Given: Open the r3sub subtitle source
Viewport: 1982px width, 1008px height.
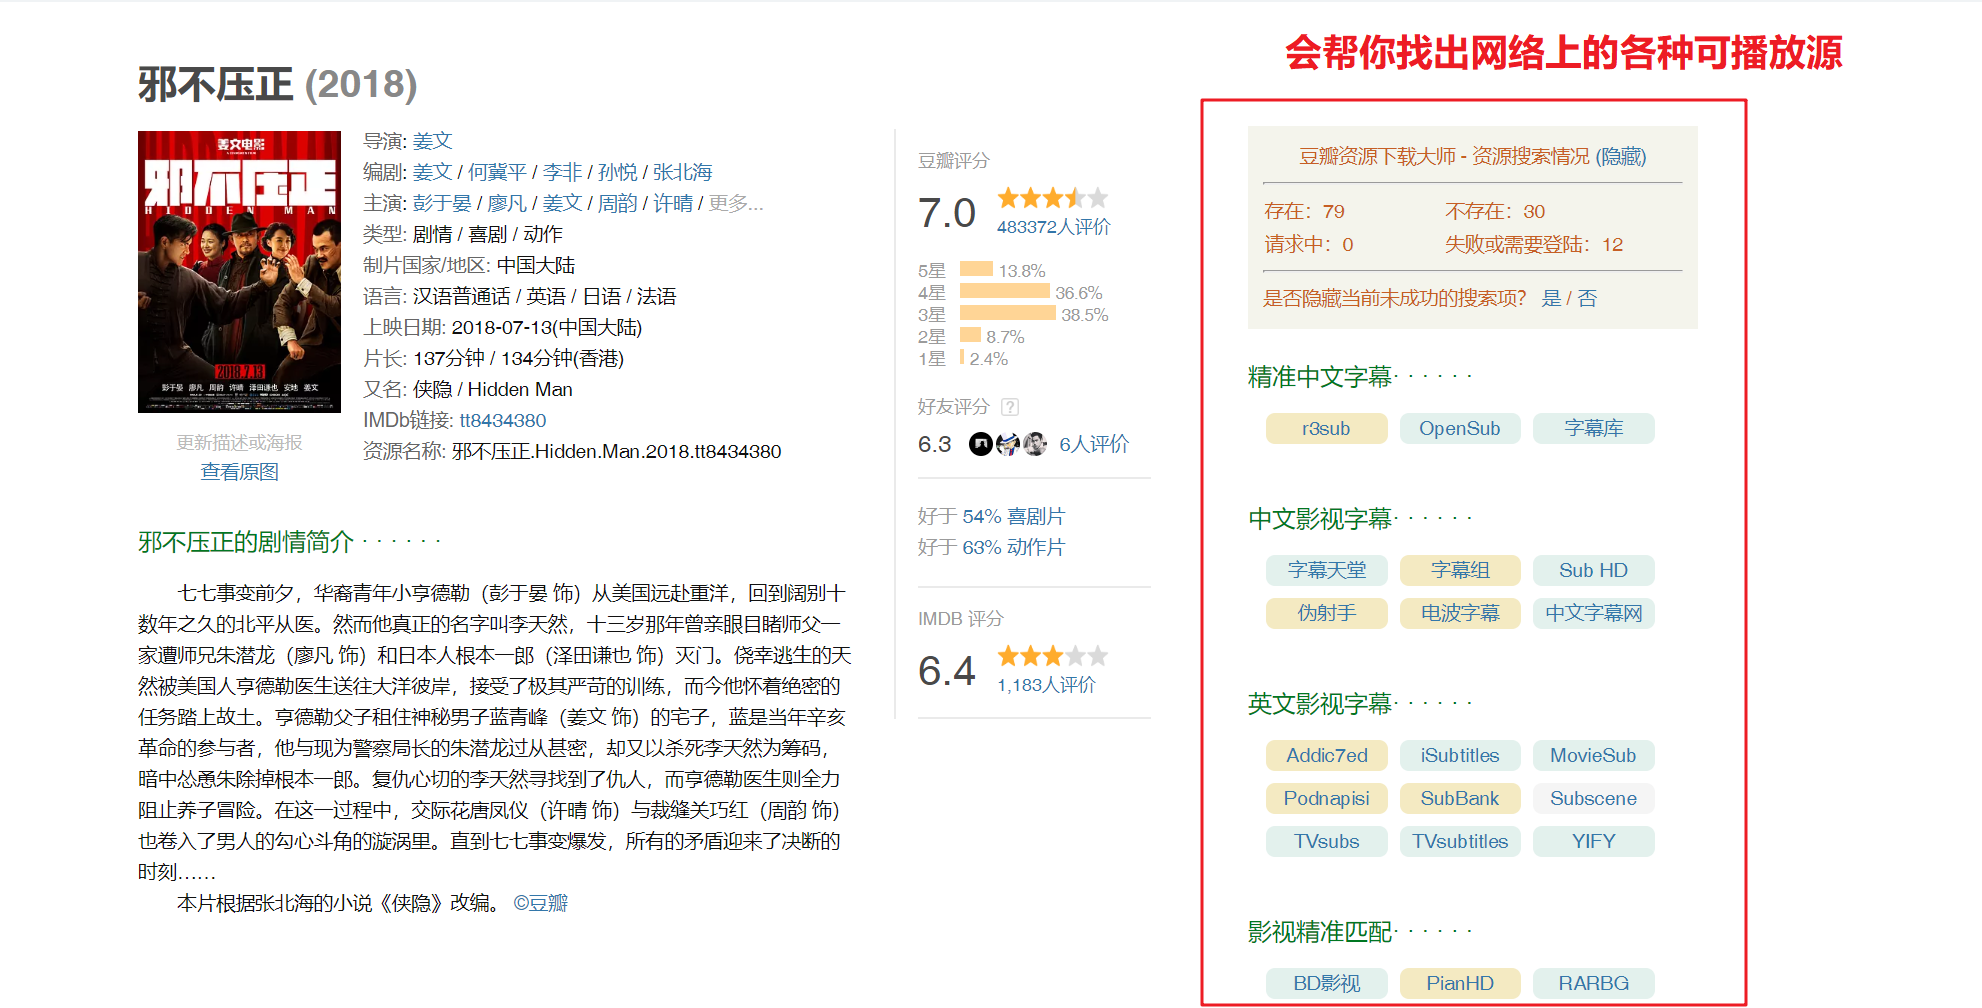Looking at the screenshot, I should [x=1326, y=428].
